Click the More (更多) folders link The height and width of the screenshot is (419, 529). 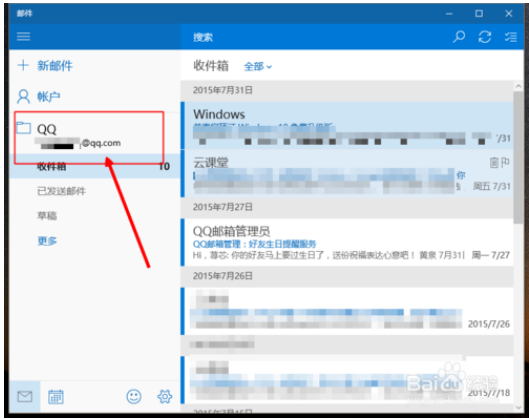click(x=47, y=241)
